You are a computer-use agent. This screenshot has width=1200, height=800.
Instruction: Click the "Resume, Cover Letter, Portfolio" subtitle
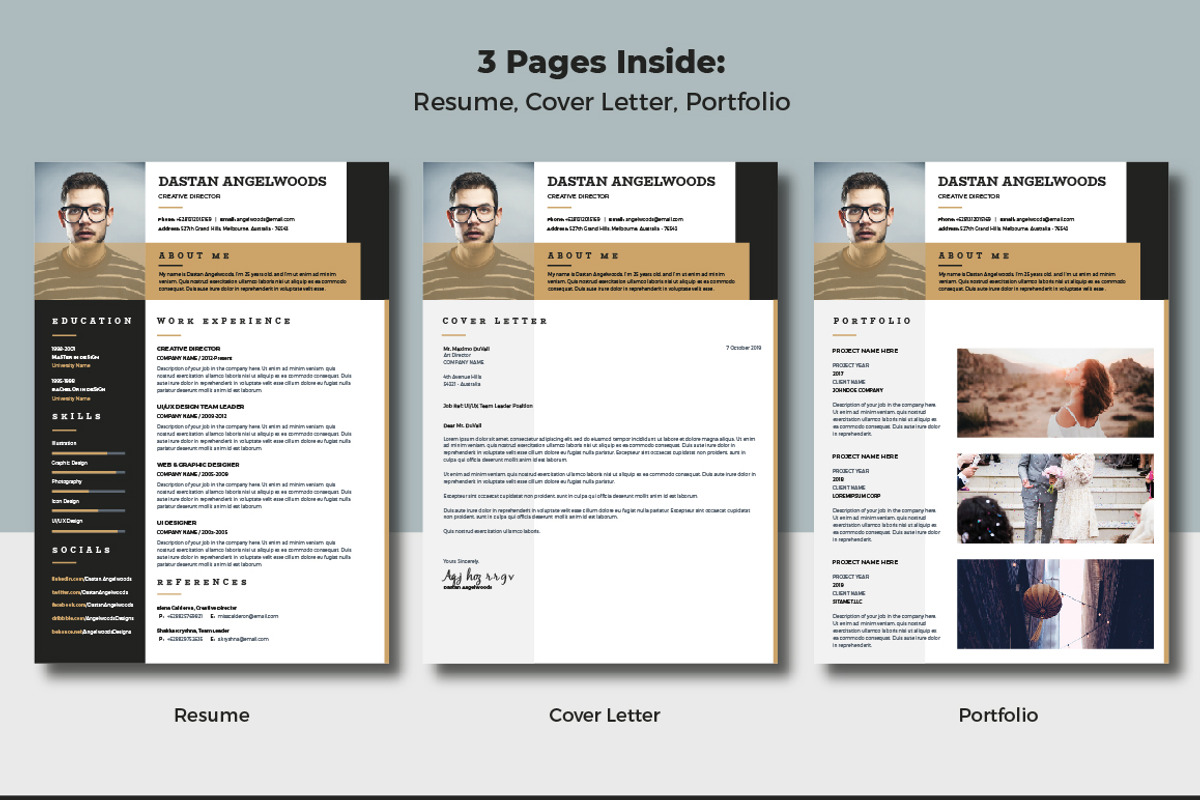click(x=601, y=102)
